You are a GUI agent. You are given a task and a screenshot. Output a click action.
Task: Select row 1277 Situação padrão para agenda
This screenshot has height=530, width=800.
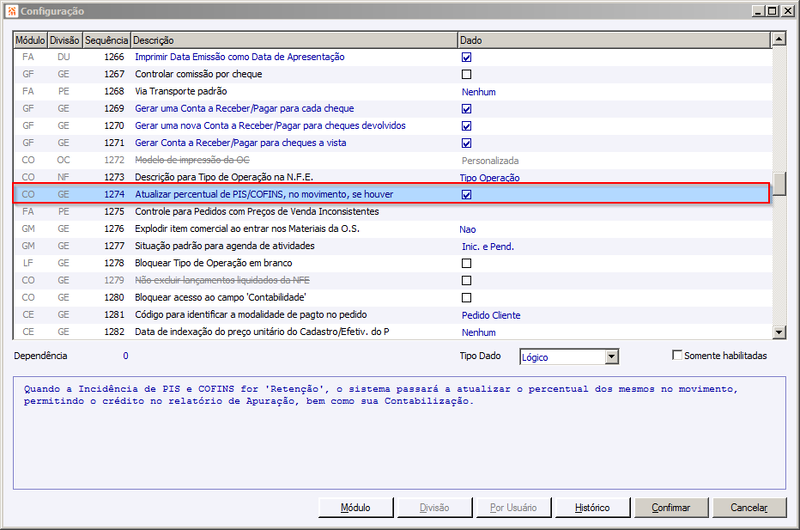[392, 246]
